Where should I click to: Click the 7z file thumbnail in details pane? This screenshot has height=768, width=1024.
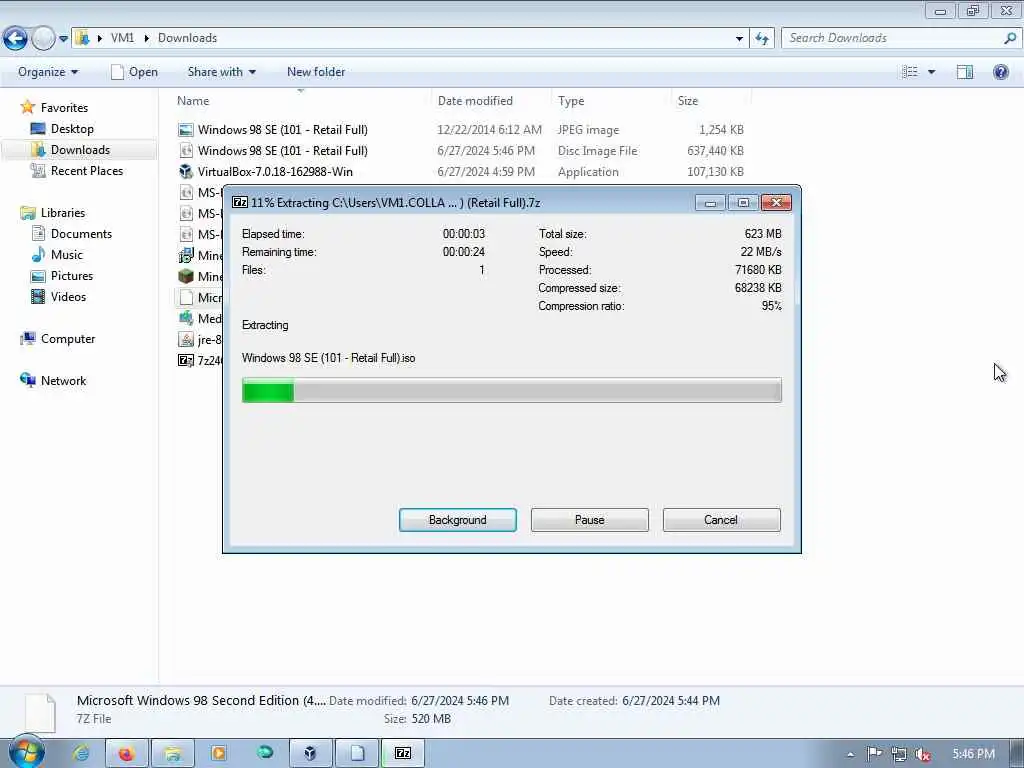click(40, 712)
